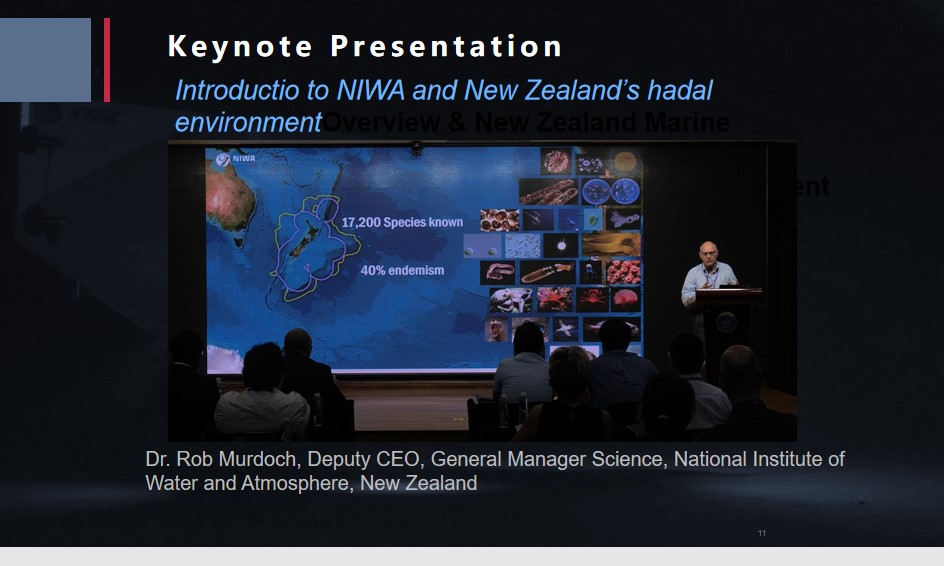
Task: Click the blue italic "Introductio to NIWA" subtitle
Action: pos(443,90)
